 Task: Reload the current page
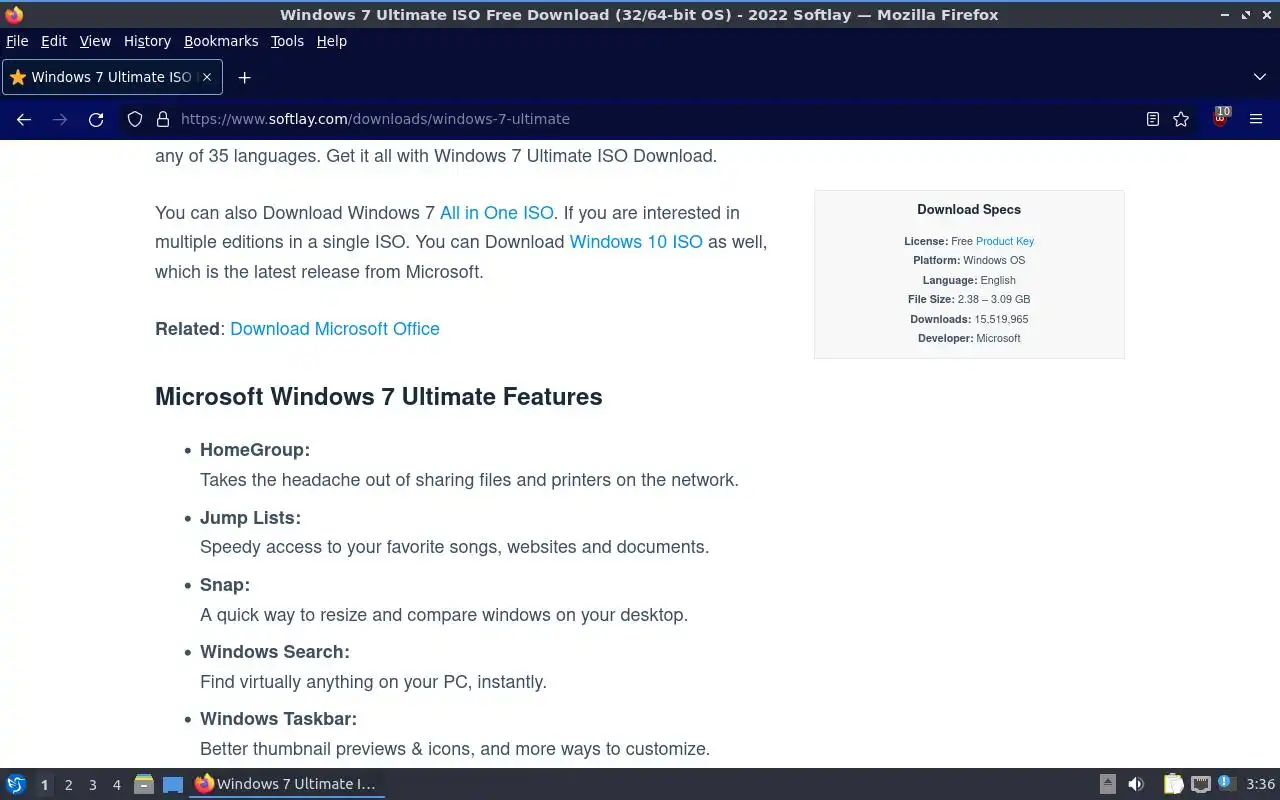tap(96, 119)
